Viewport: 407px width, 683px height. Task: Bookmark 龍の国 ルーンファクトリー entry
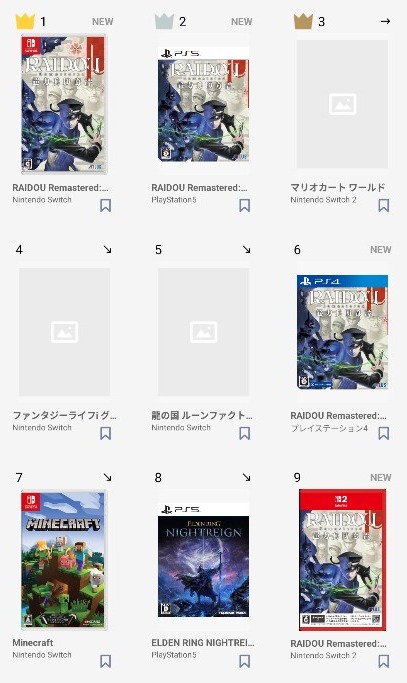(244, 433)
